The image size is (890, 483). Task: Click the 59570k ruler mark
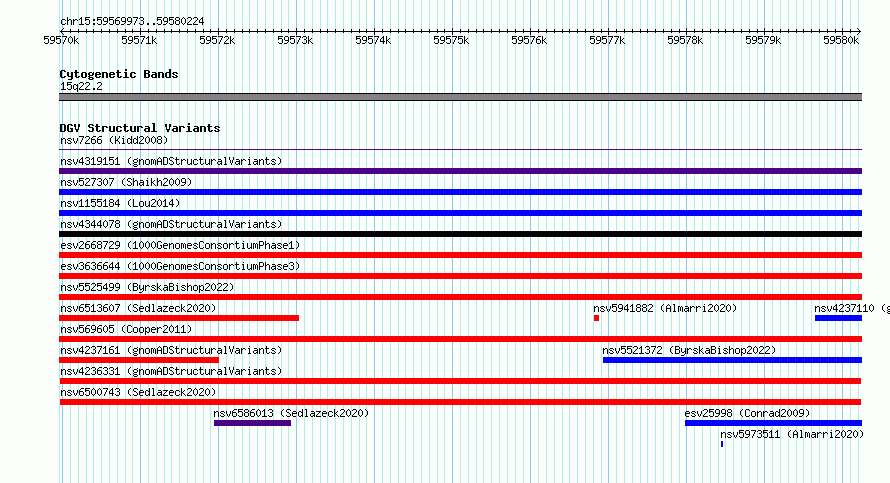click(61, 40)
